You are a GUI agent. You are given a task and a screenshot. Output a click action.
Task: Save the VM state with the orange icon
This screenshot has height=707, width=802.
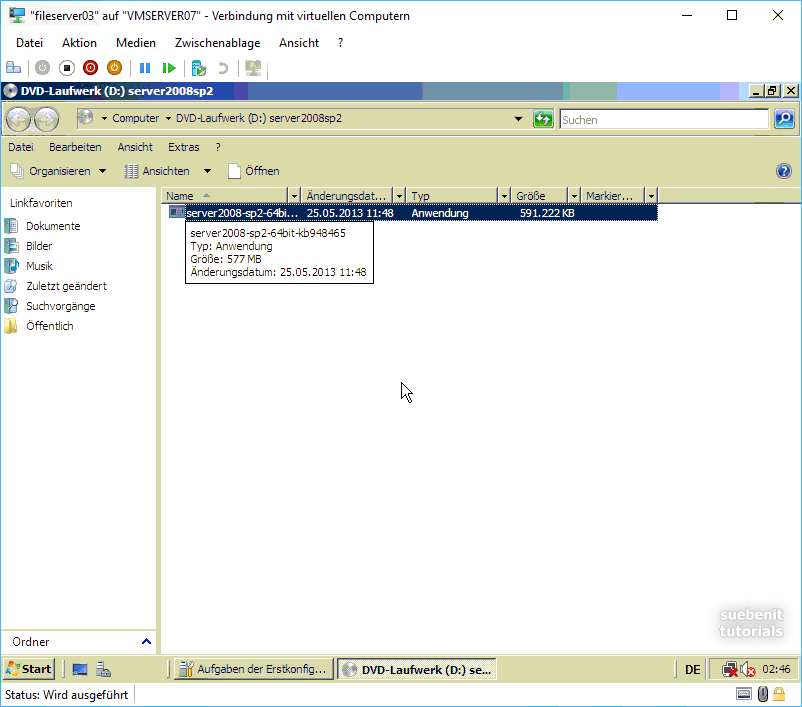115,68
